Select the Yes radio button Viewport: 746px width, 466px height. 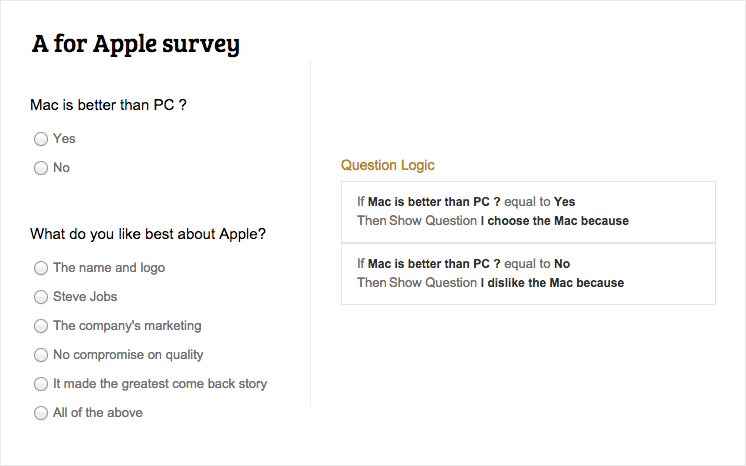pos(41,139)
